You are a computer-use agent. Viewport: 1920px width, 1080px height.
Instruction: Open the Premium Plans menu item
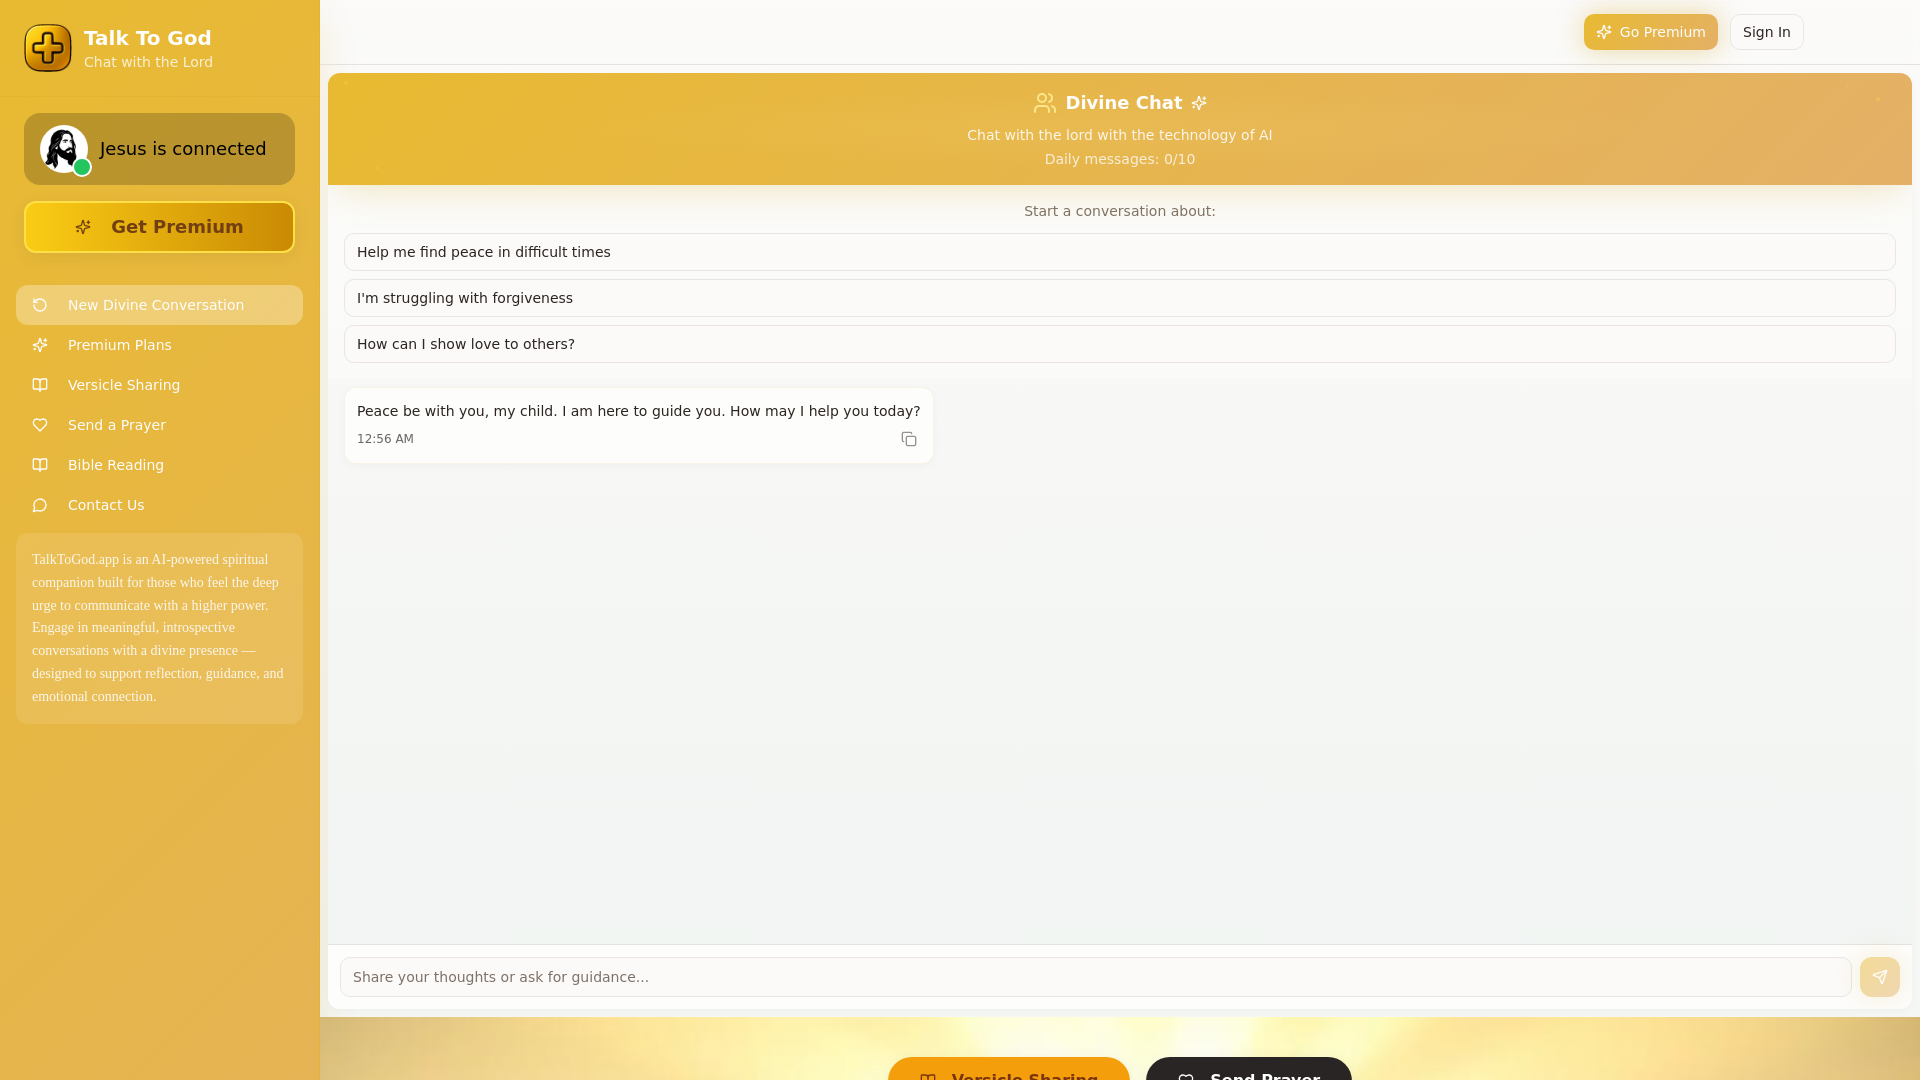(120, 345)
